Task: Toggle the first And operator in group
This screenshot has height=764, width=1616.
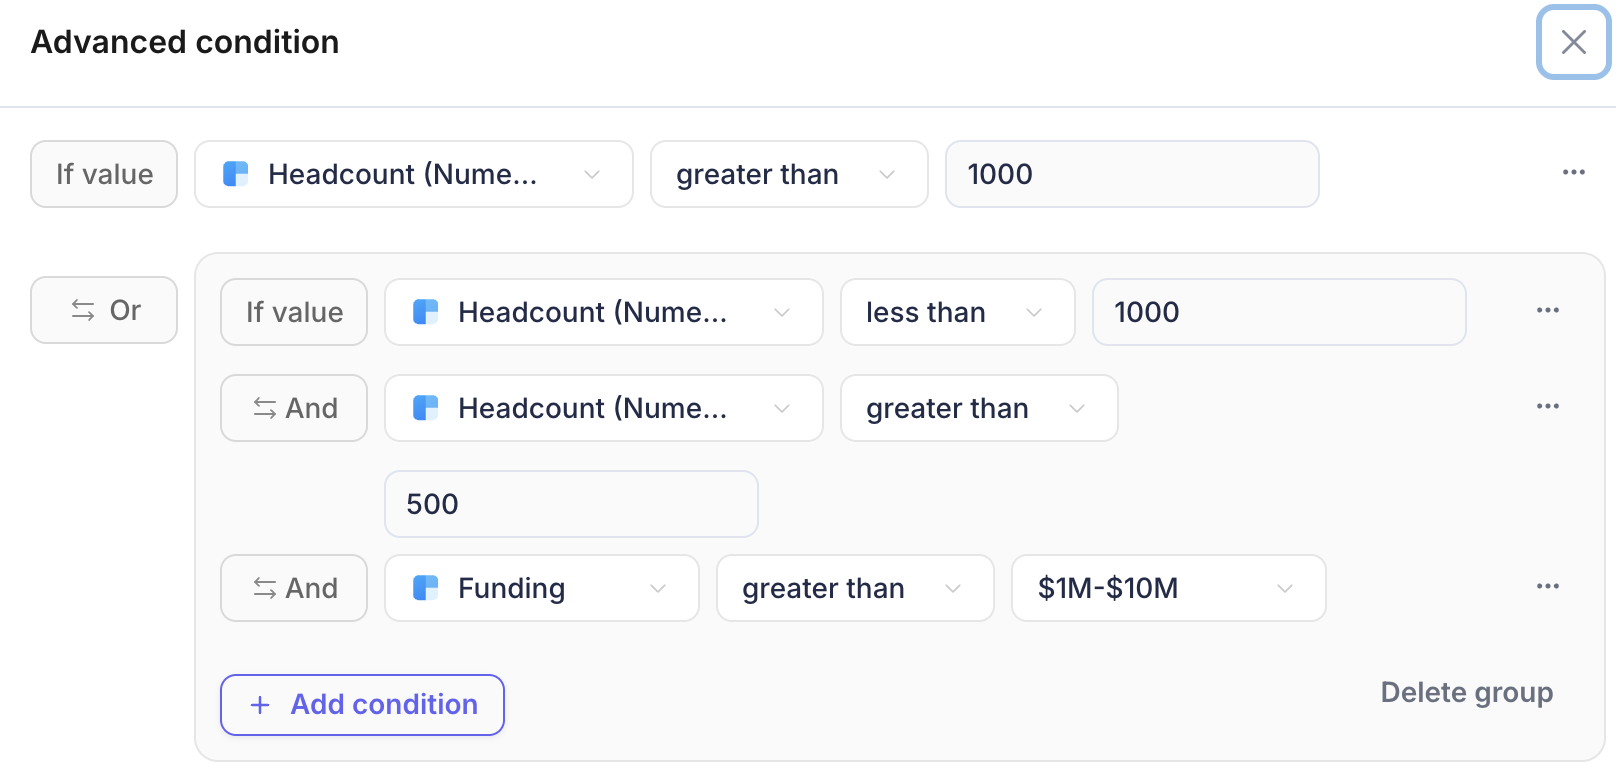Action: click(x=294, y=408)
